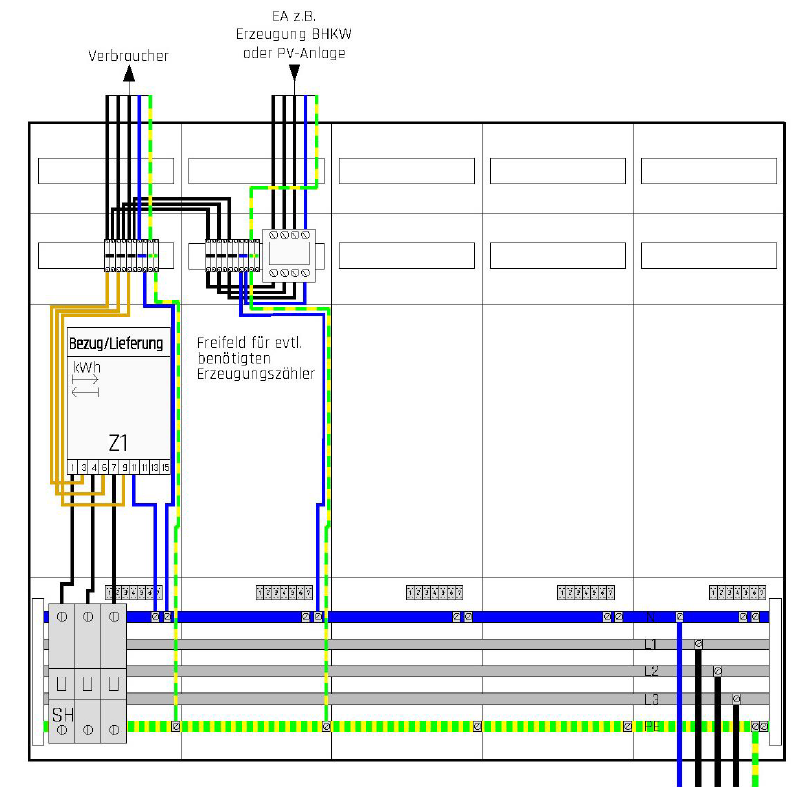Click the "oder PV-Anlage" text line
Screen dimensions: 791x787
coord(294,53)
